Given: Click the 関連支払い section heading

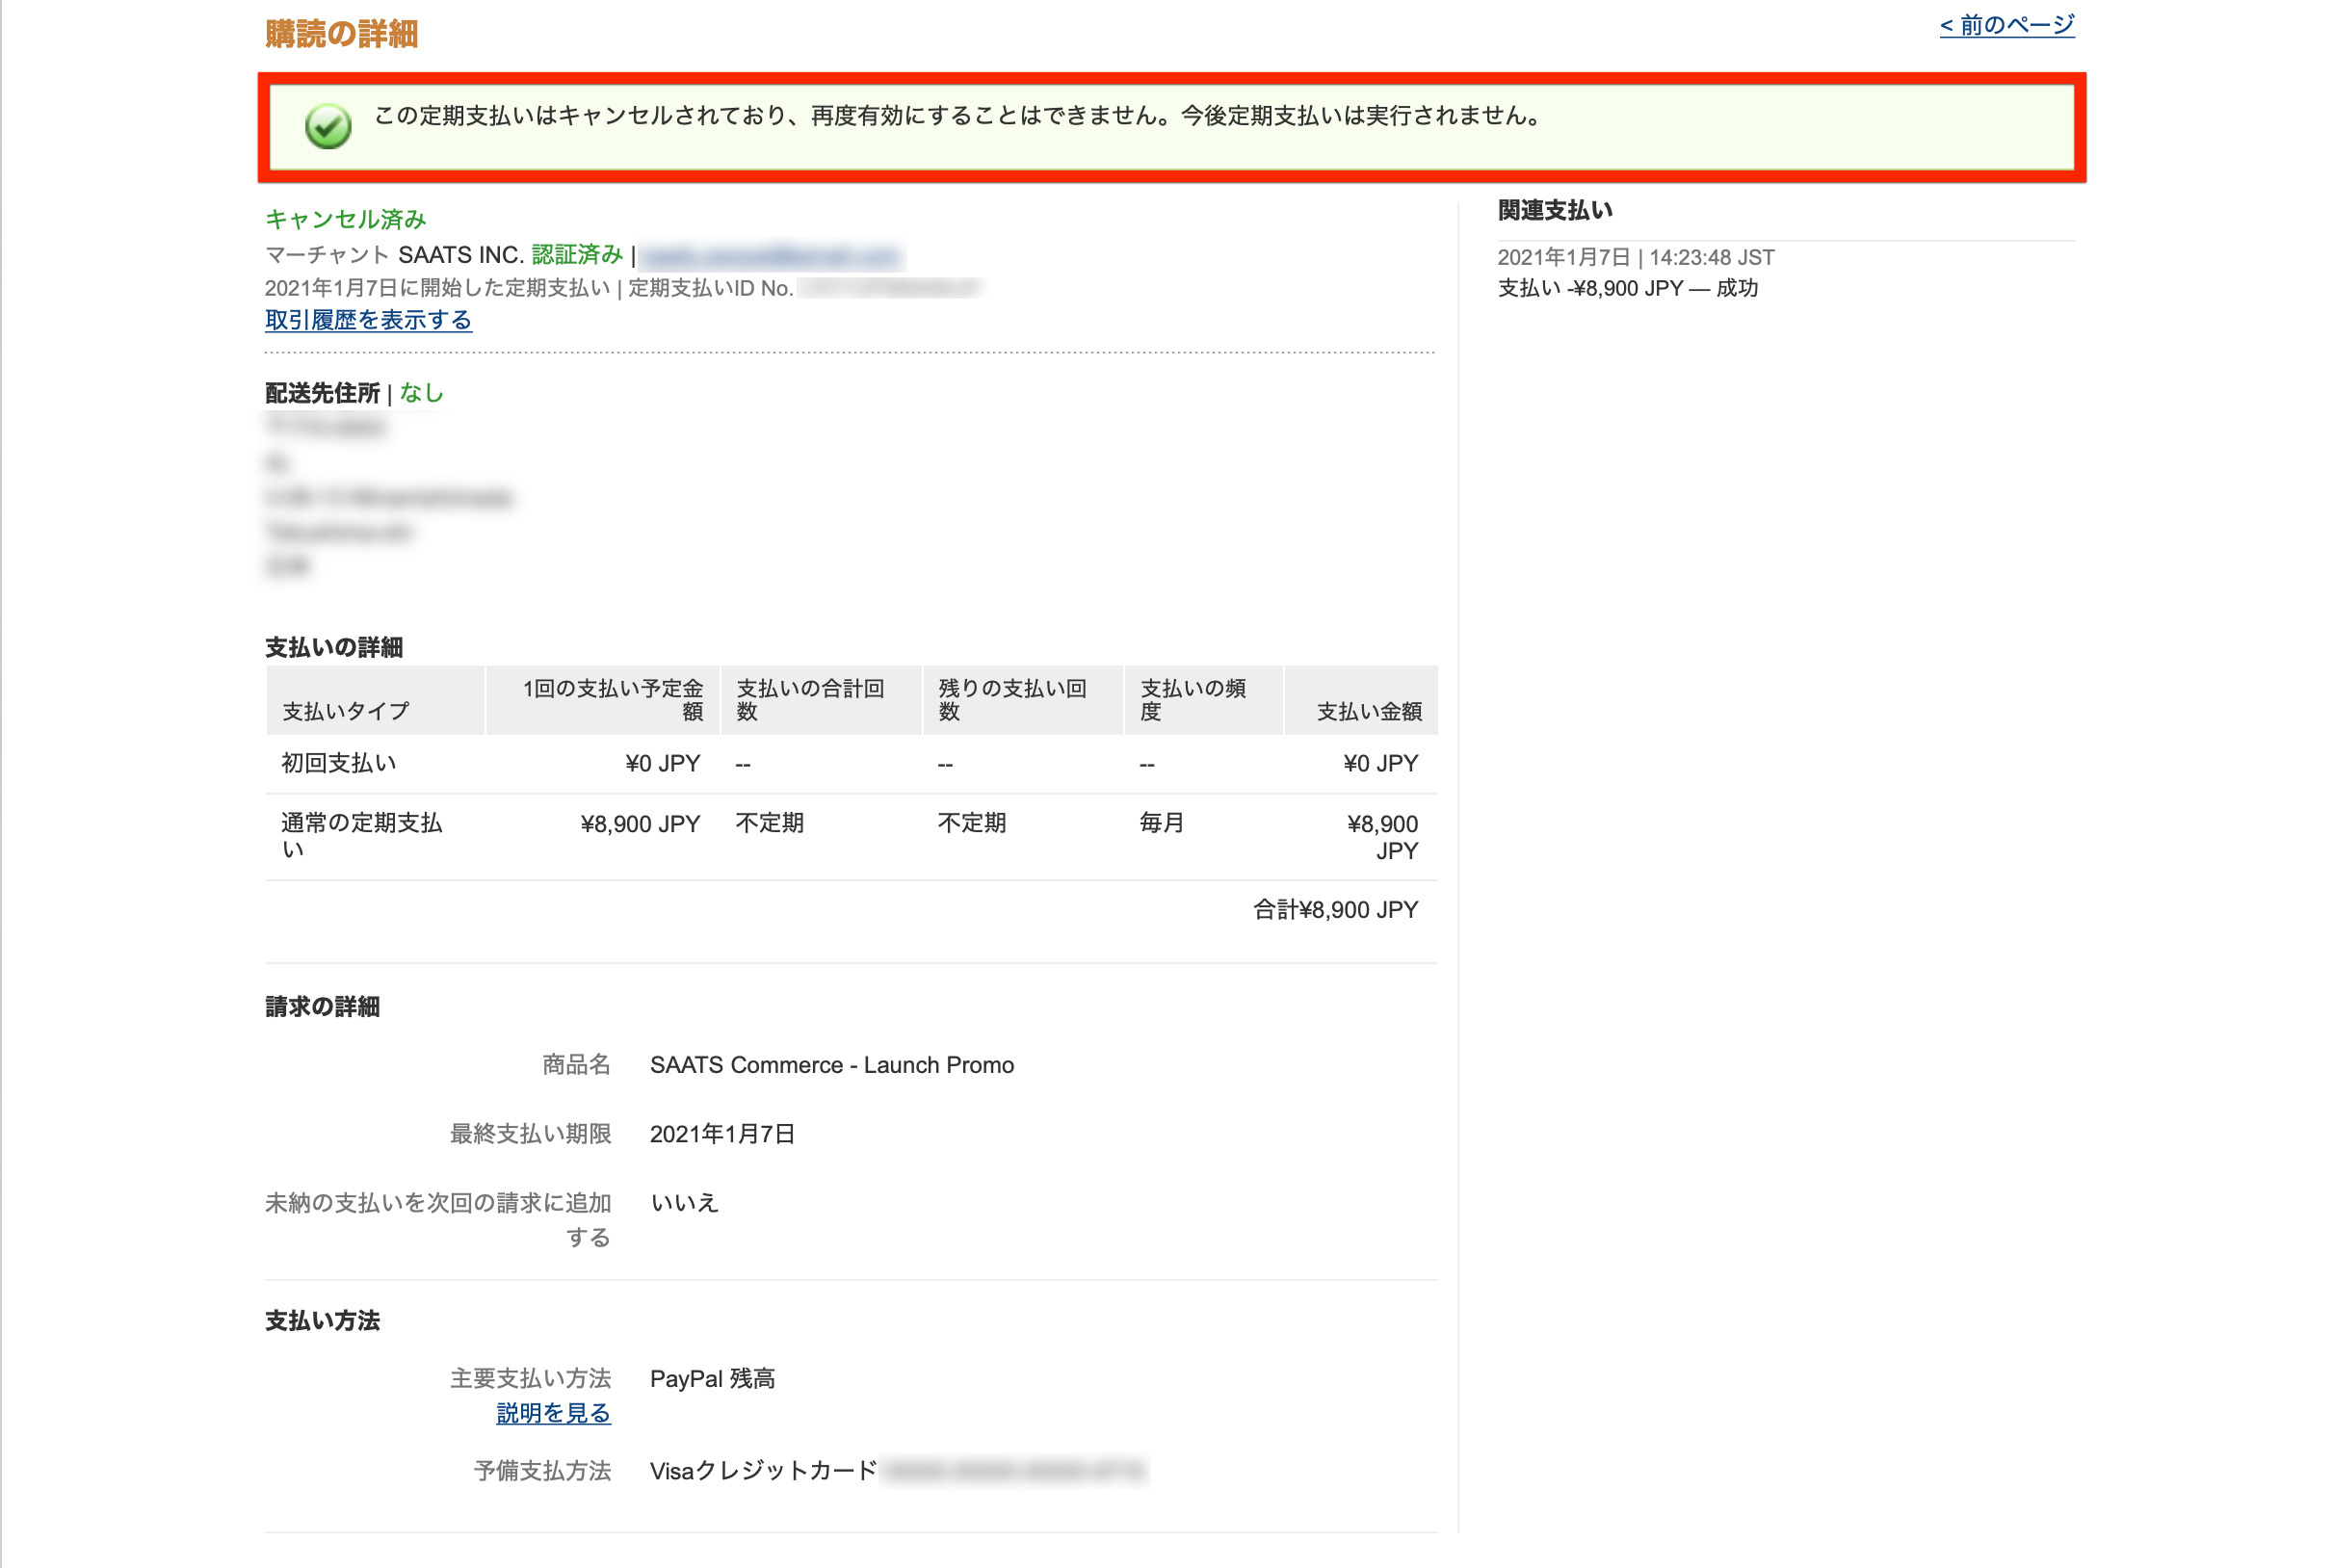Looking at the screenshot, I should coord(1555,211).
